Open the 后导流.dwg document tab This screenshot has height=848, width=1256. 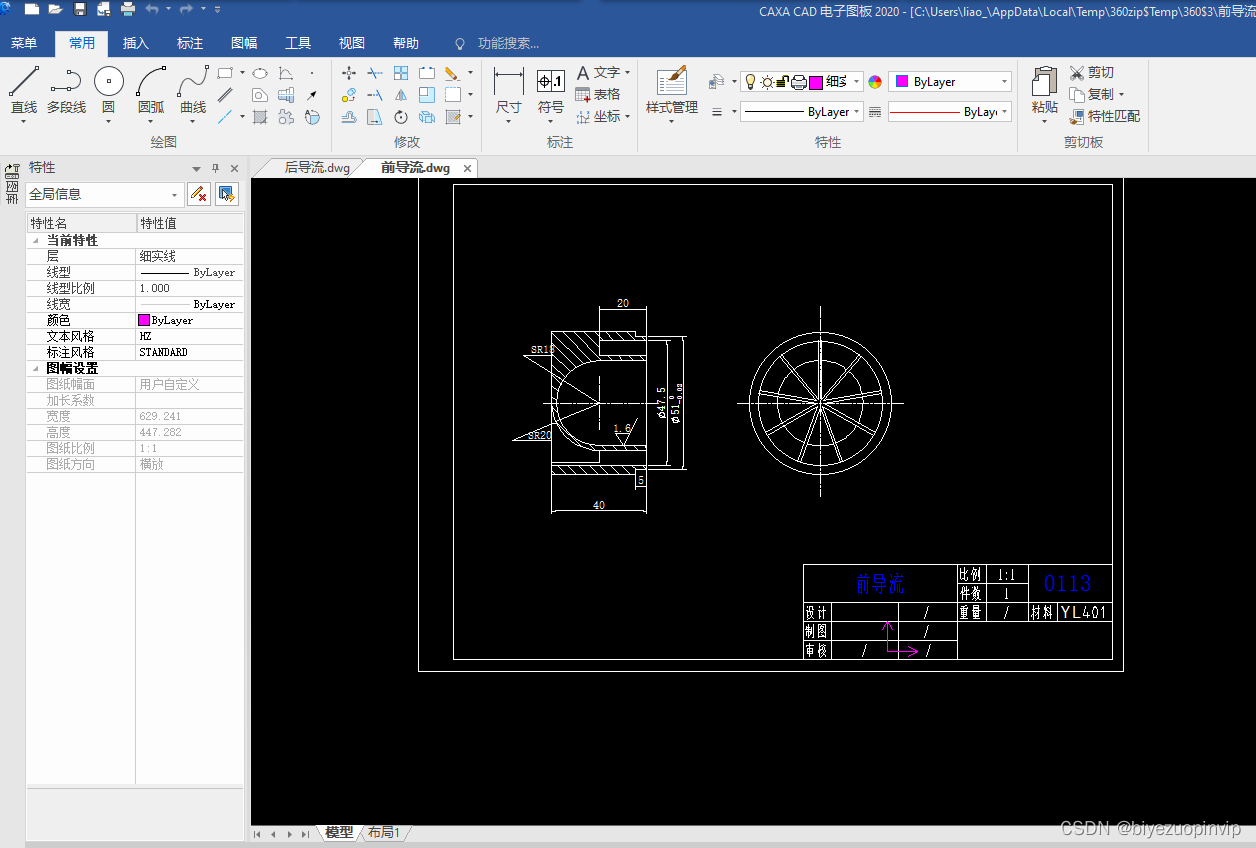[316, 167]
